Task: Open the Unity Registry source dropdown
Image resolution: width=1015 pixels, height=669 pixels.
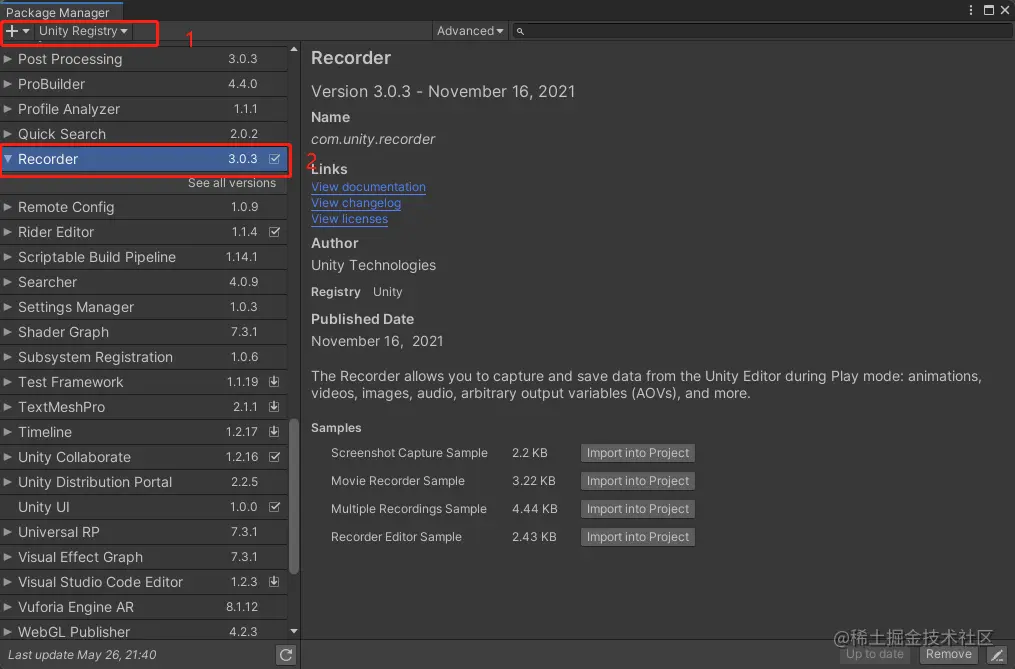Action: pyautogui.click(x=83, y=30)
